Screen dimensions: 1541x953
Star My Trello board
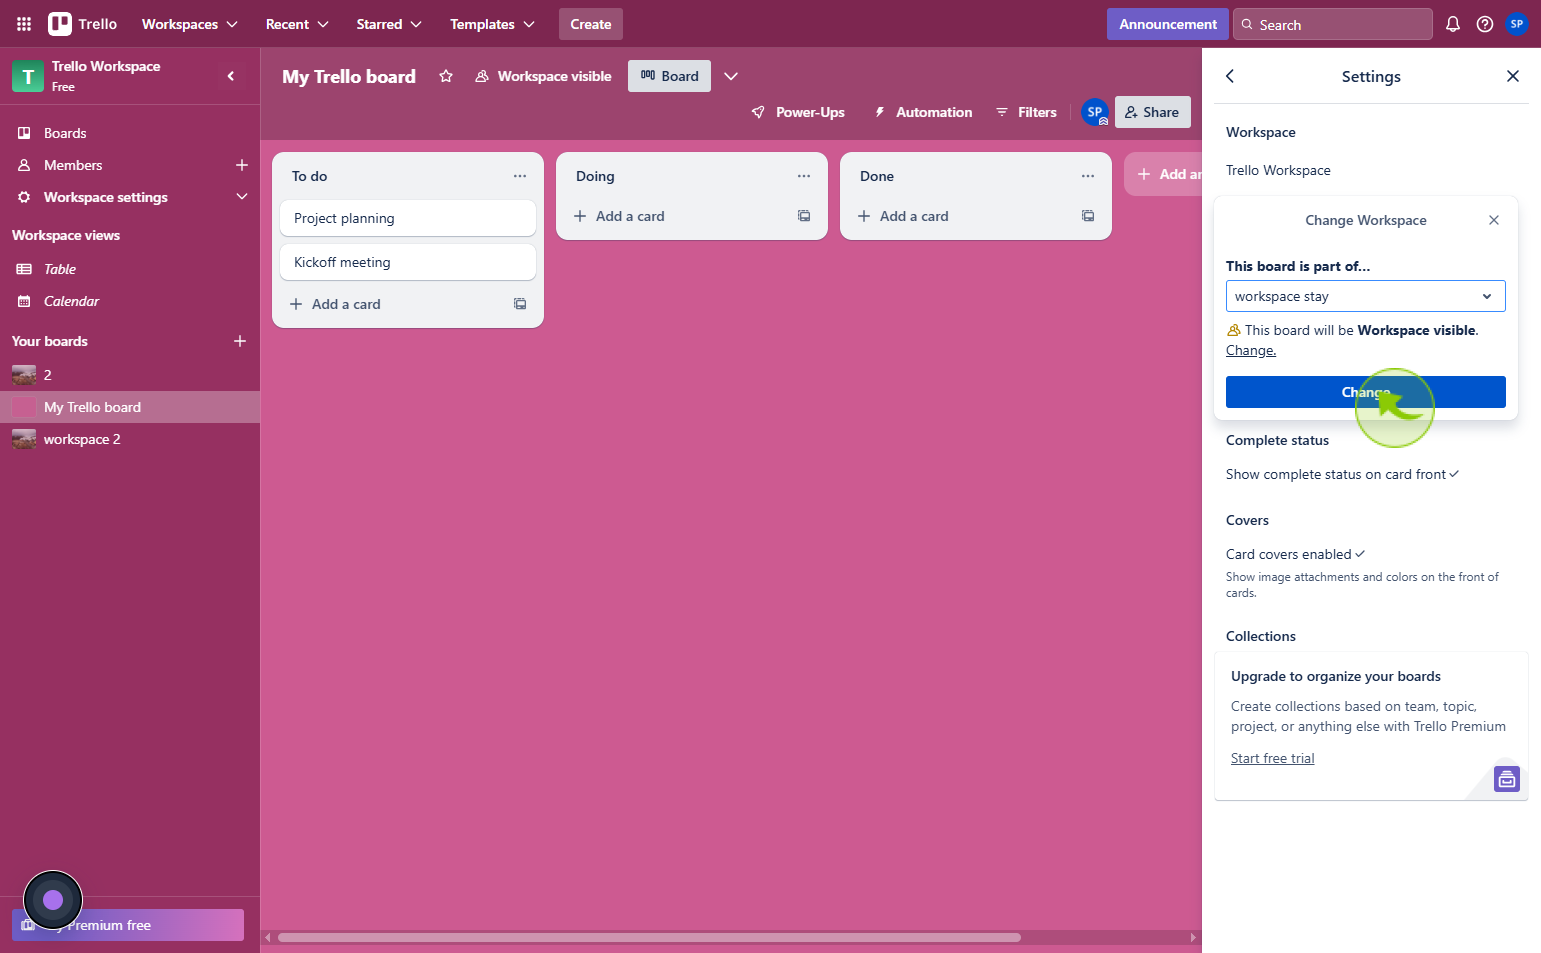(446, 76)
